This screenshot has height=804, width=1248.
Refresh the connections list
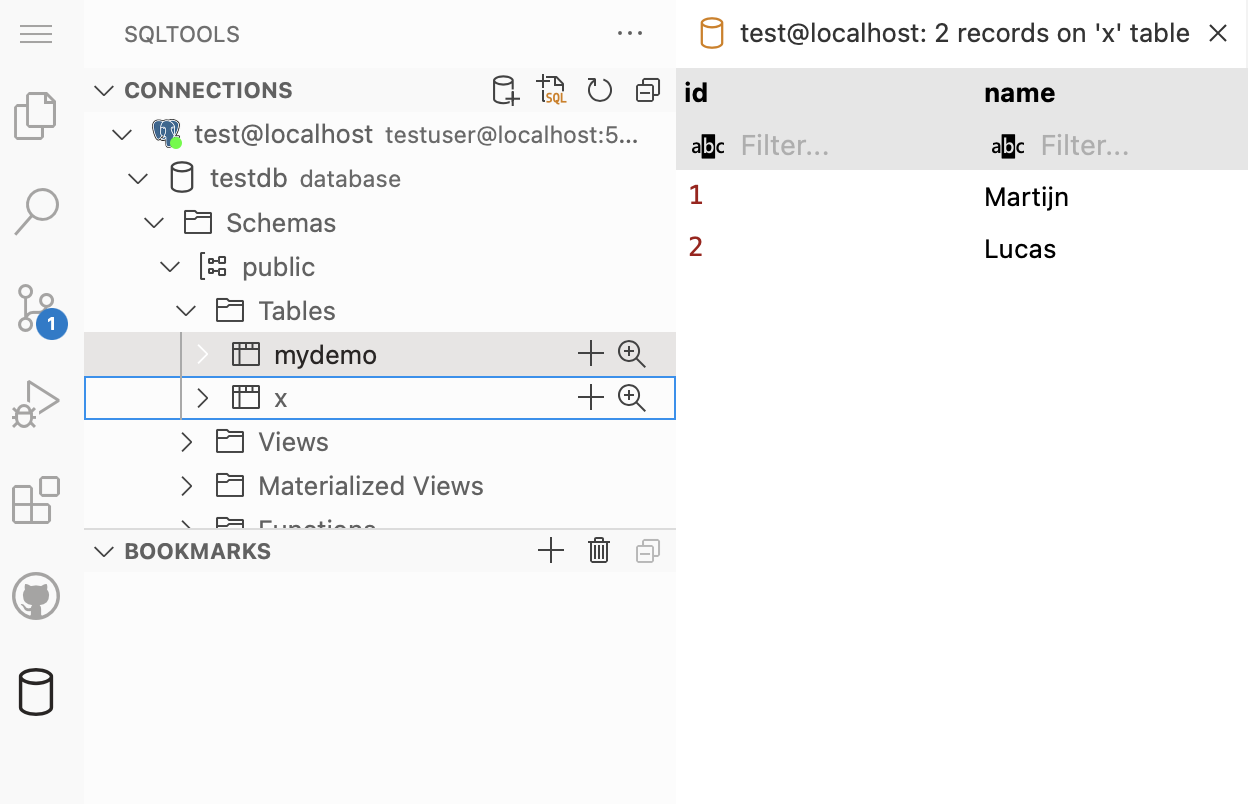point(599,91)
